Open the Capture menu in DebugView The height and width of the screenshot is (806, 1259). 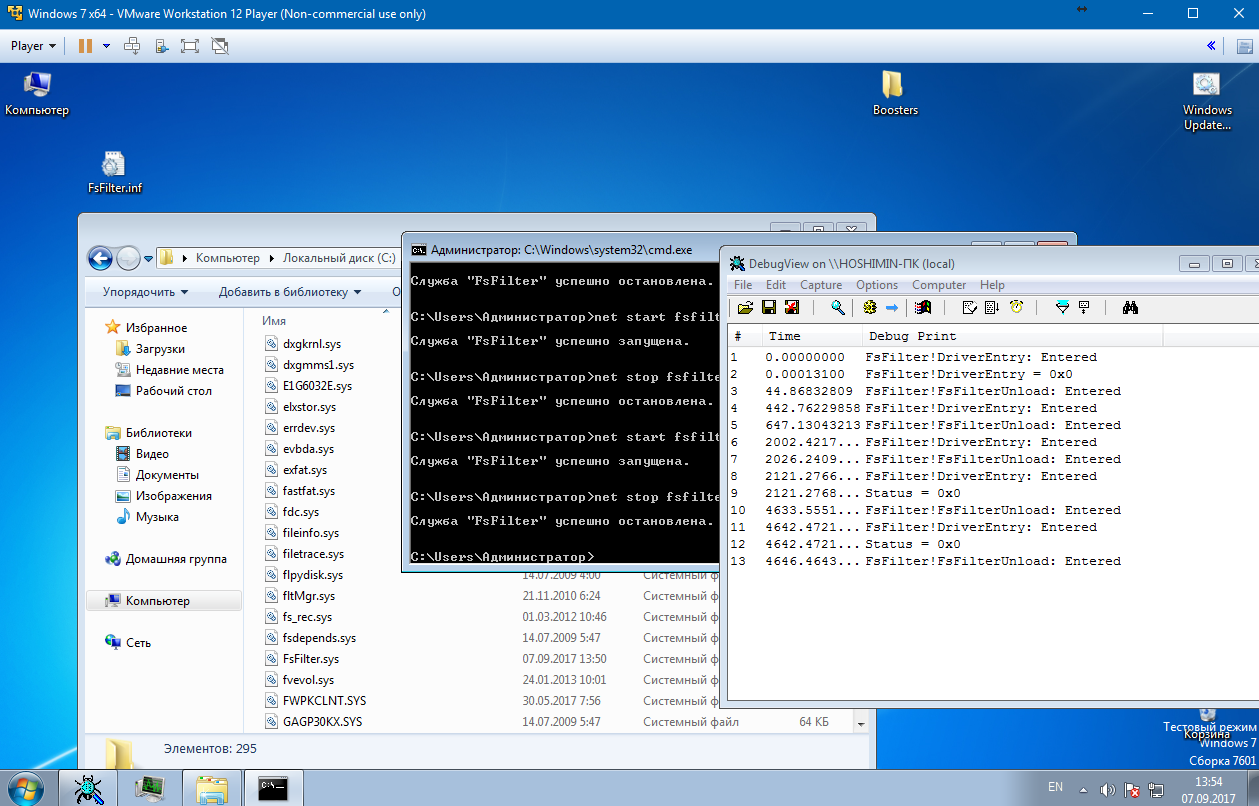(821, 285)
